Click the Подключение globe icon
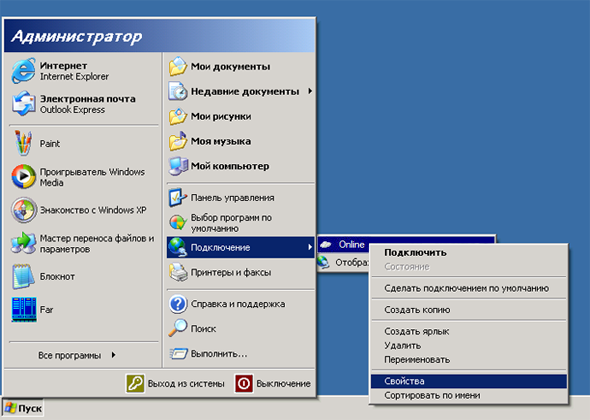Image resolution: width=590 pixels, height=420 pixels. [178, 247]
